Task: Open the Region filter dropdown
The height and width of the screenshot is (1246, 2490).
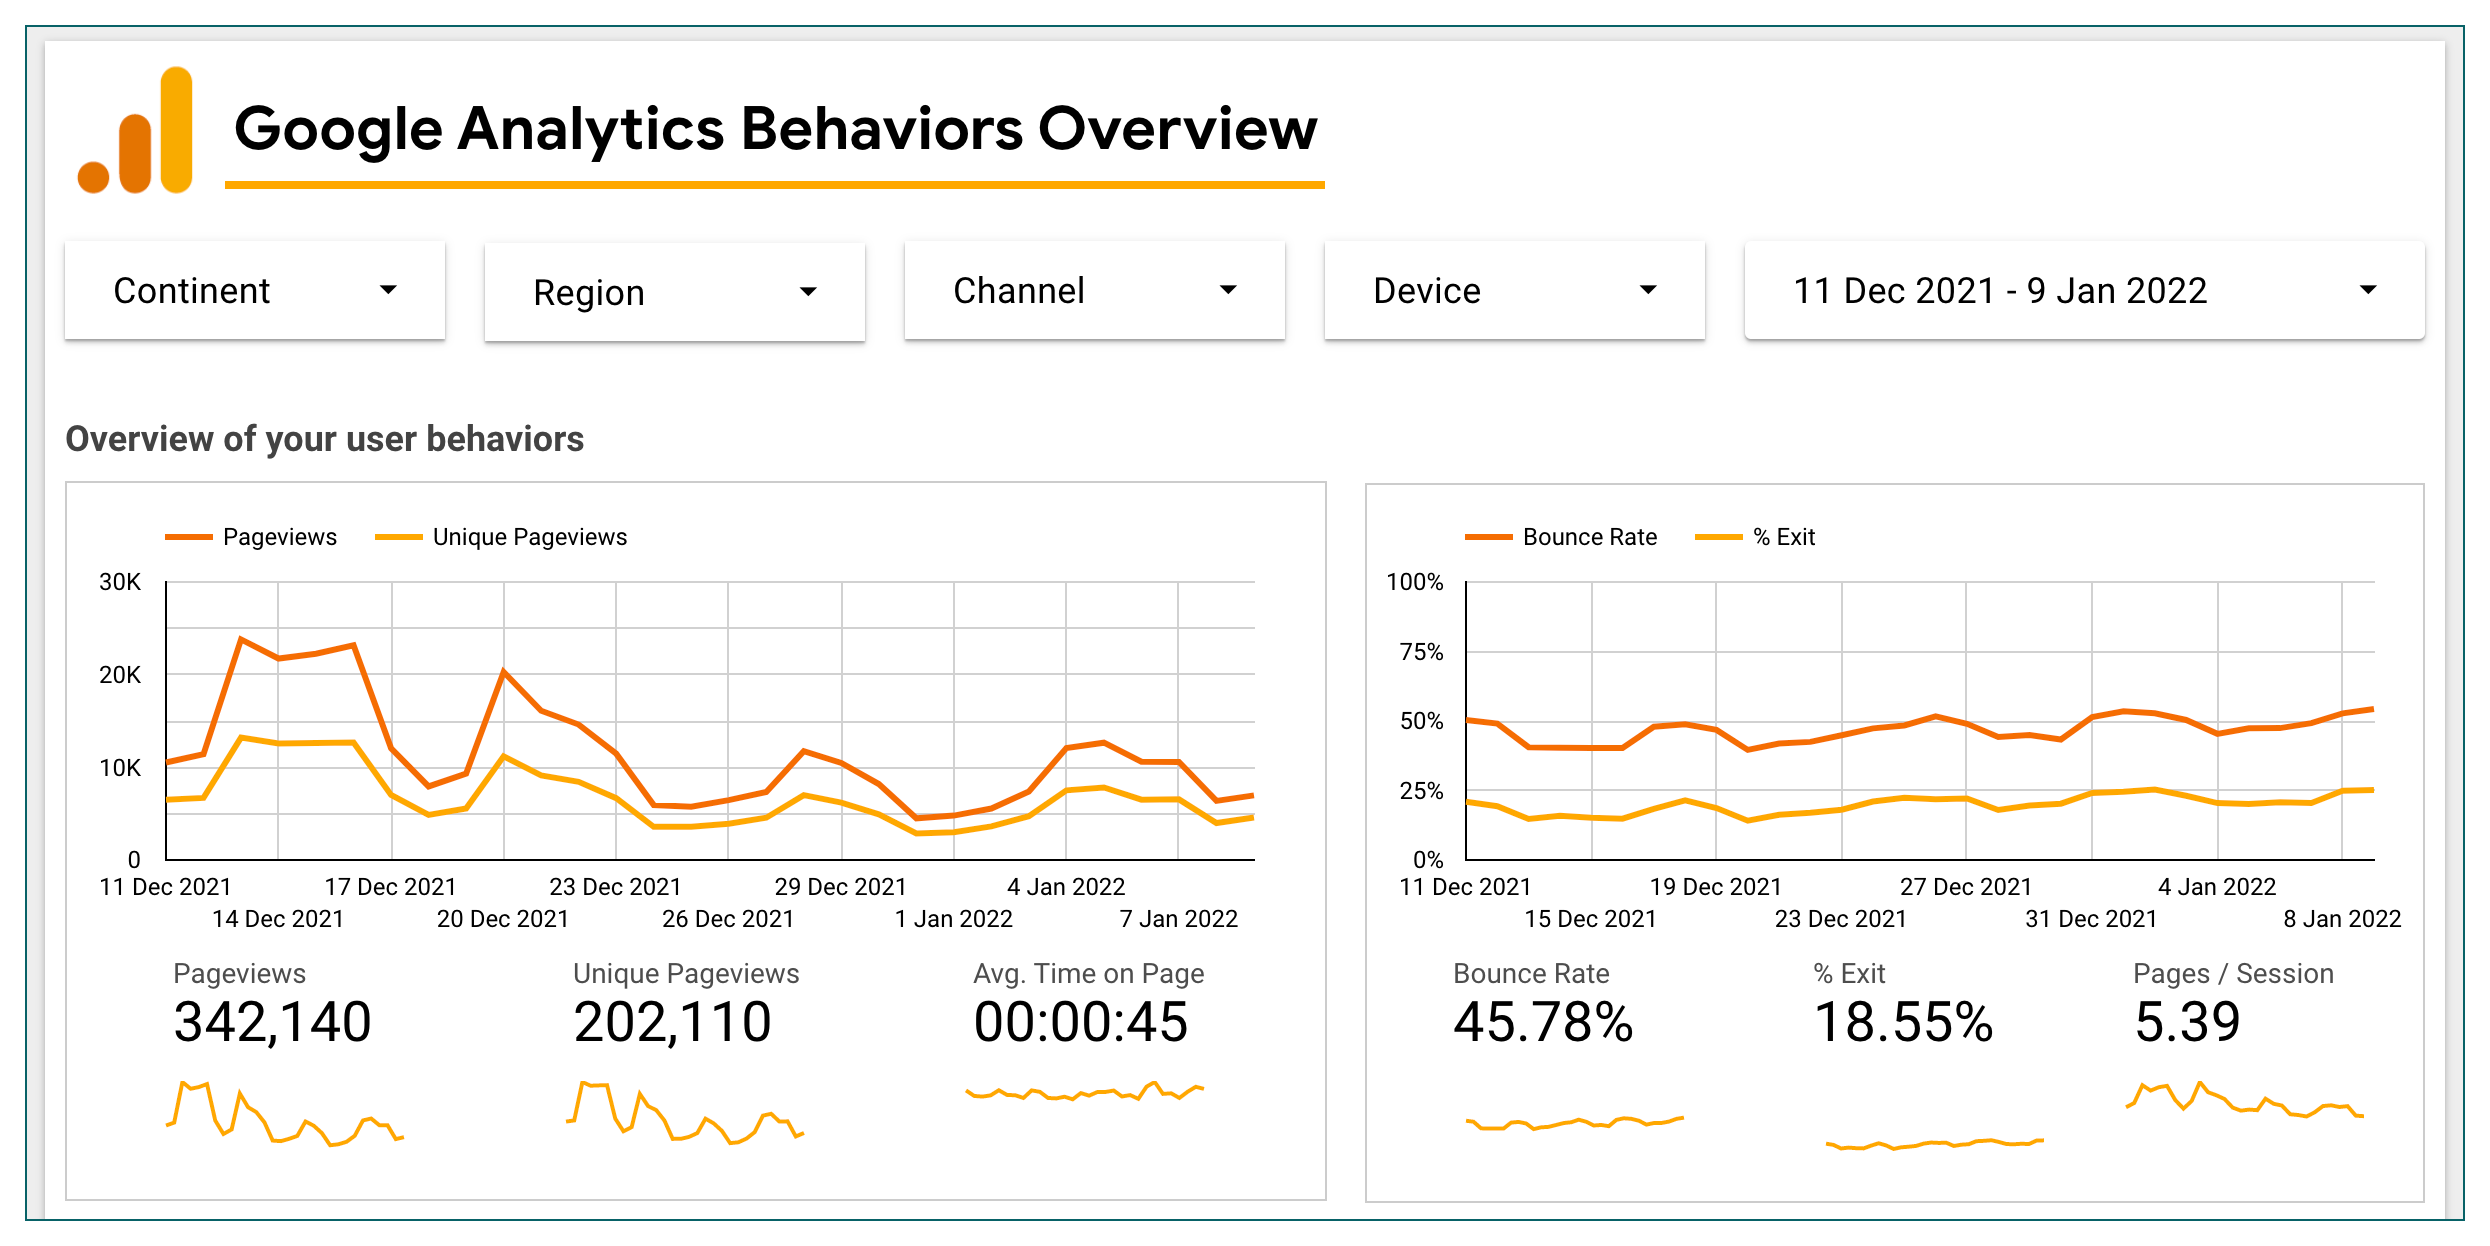Action: click(675, 292)
